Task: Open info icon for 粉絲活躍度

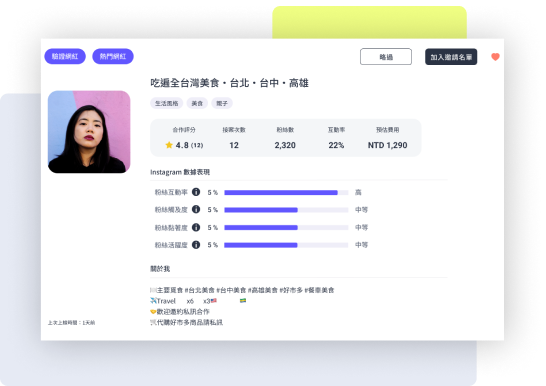Action: pyautogui.click(x=196, y=245)
